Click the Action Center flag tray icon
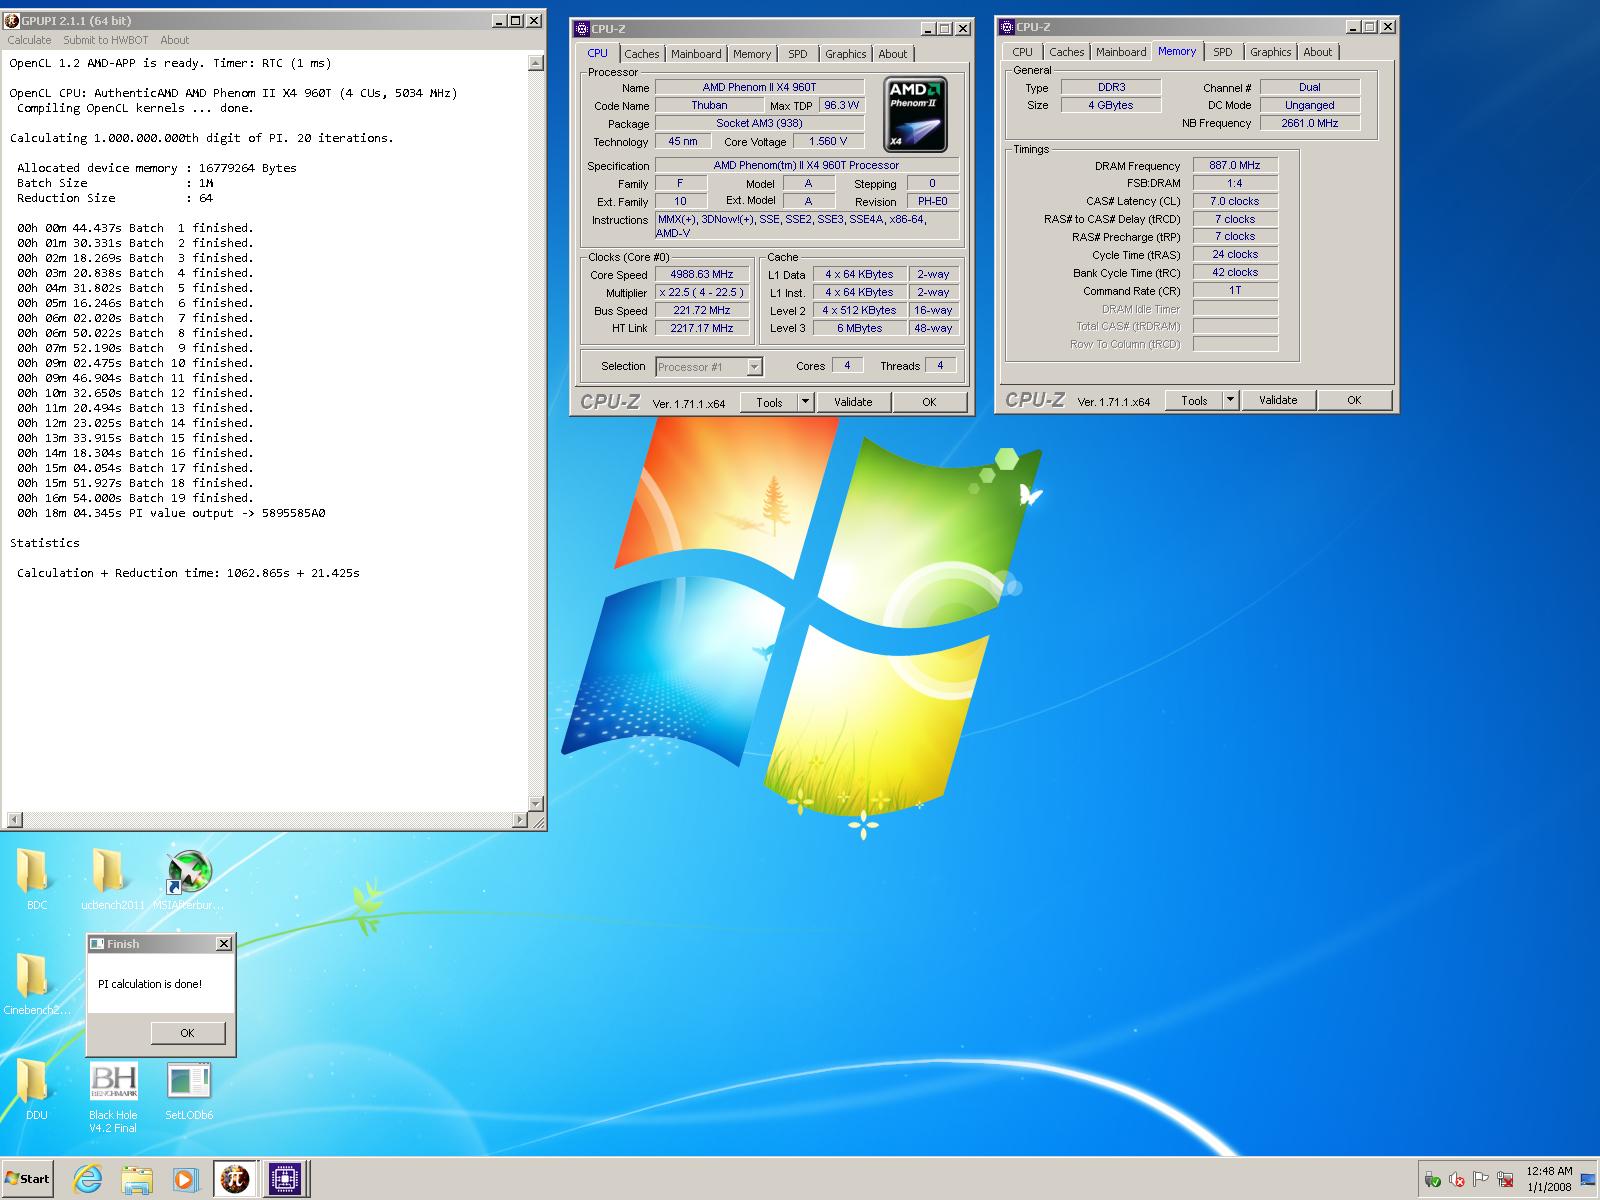The height and width of the screenshot is (1200, 1600). click(1481, 1180)
